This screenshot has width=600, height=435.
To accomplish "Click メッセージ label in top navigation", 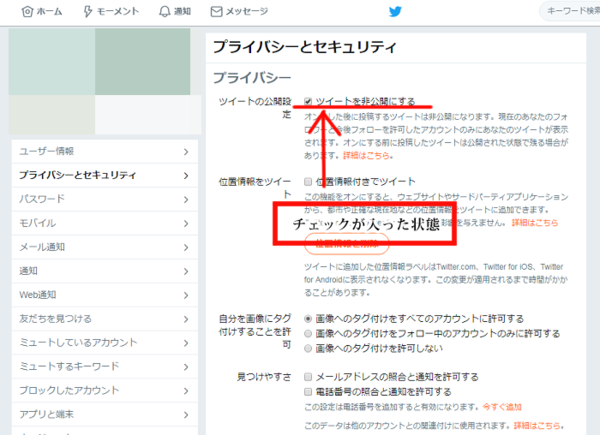I will coord(247,12).
